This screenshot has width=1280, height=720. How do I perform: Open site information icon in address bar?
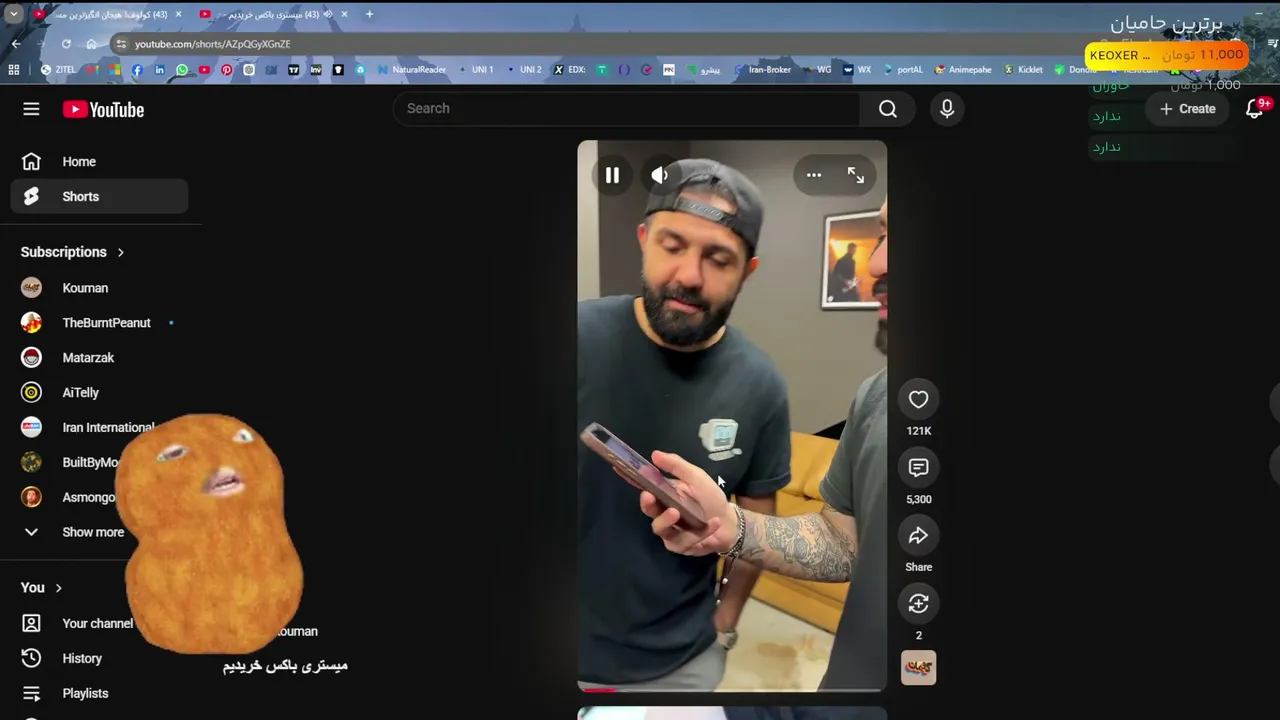pyautogui.click(x=121, y=44)
